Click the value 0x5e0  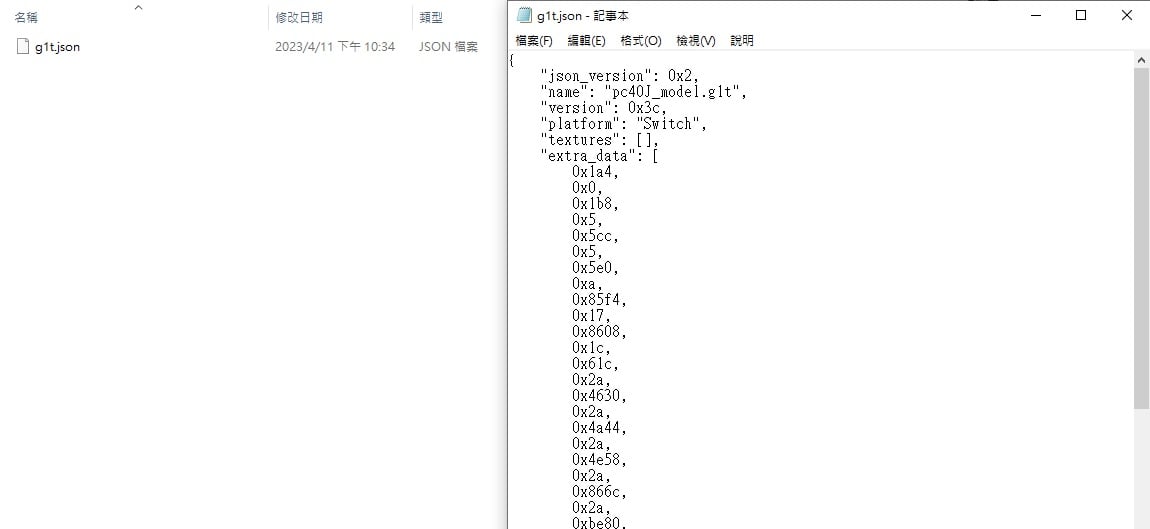[596, 268]
